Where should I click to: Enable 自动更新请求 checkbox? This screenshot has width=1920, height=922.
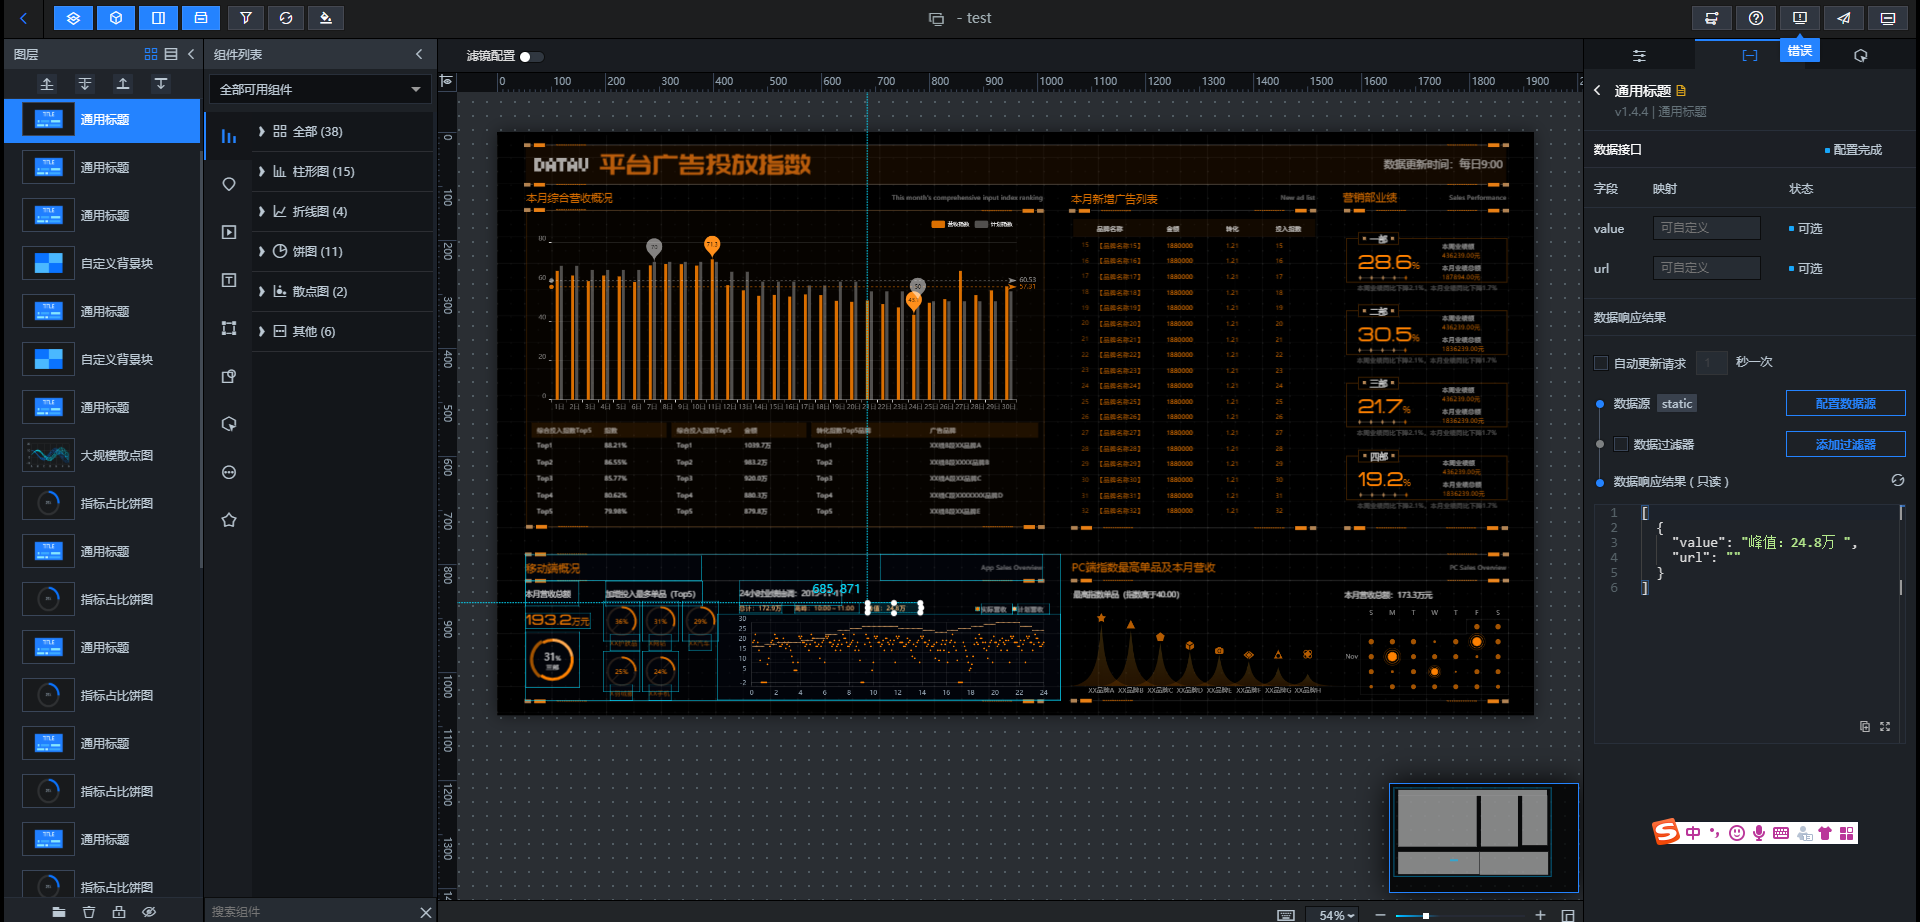point(1601,363)
